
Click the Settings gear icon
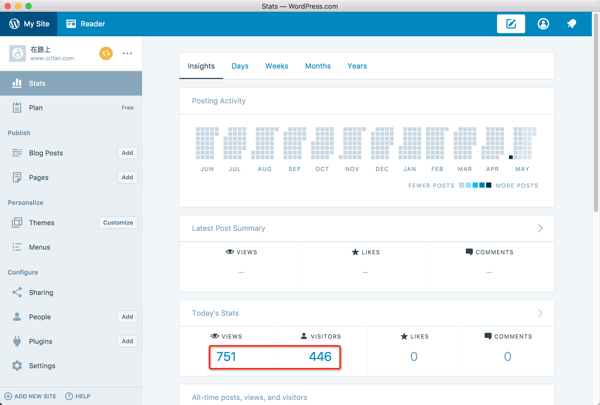17,366
